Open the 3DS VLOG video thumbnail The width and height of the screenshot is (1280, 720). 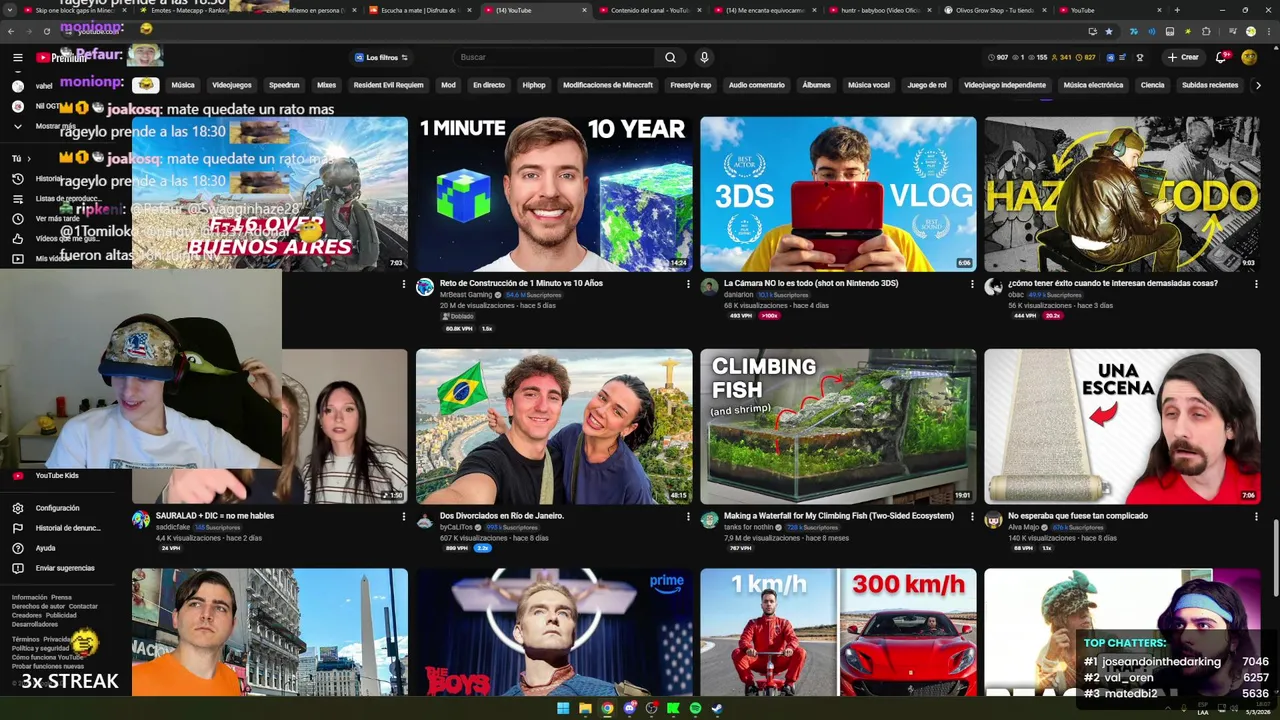[838, 194]
